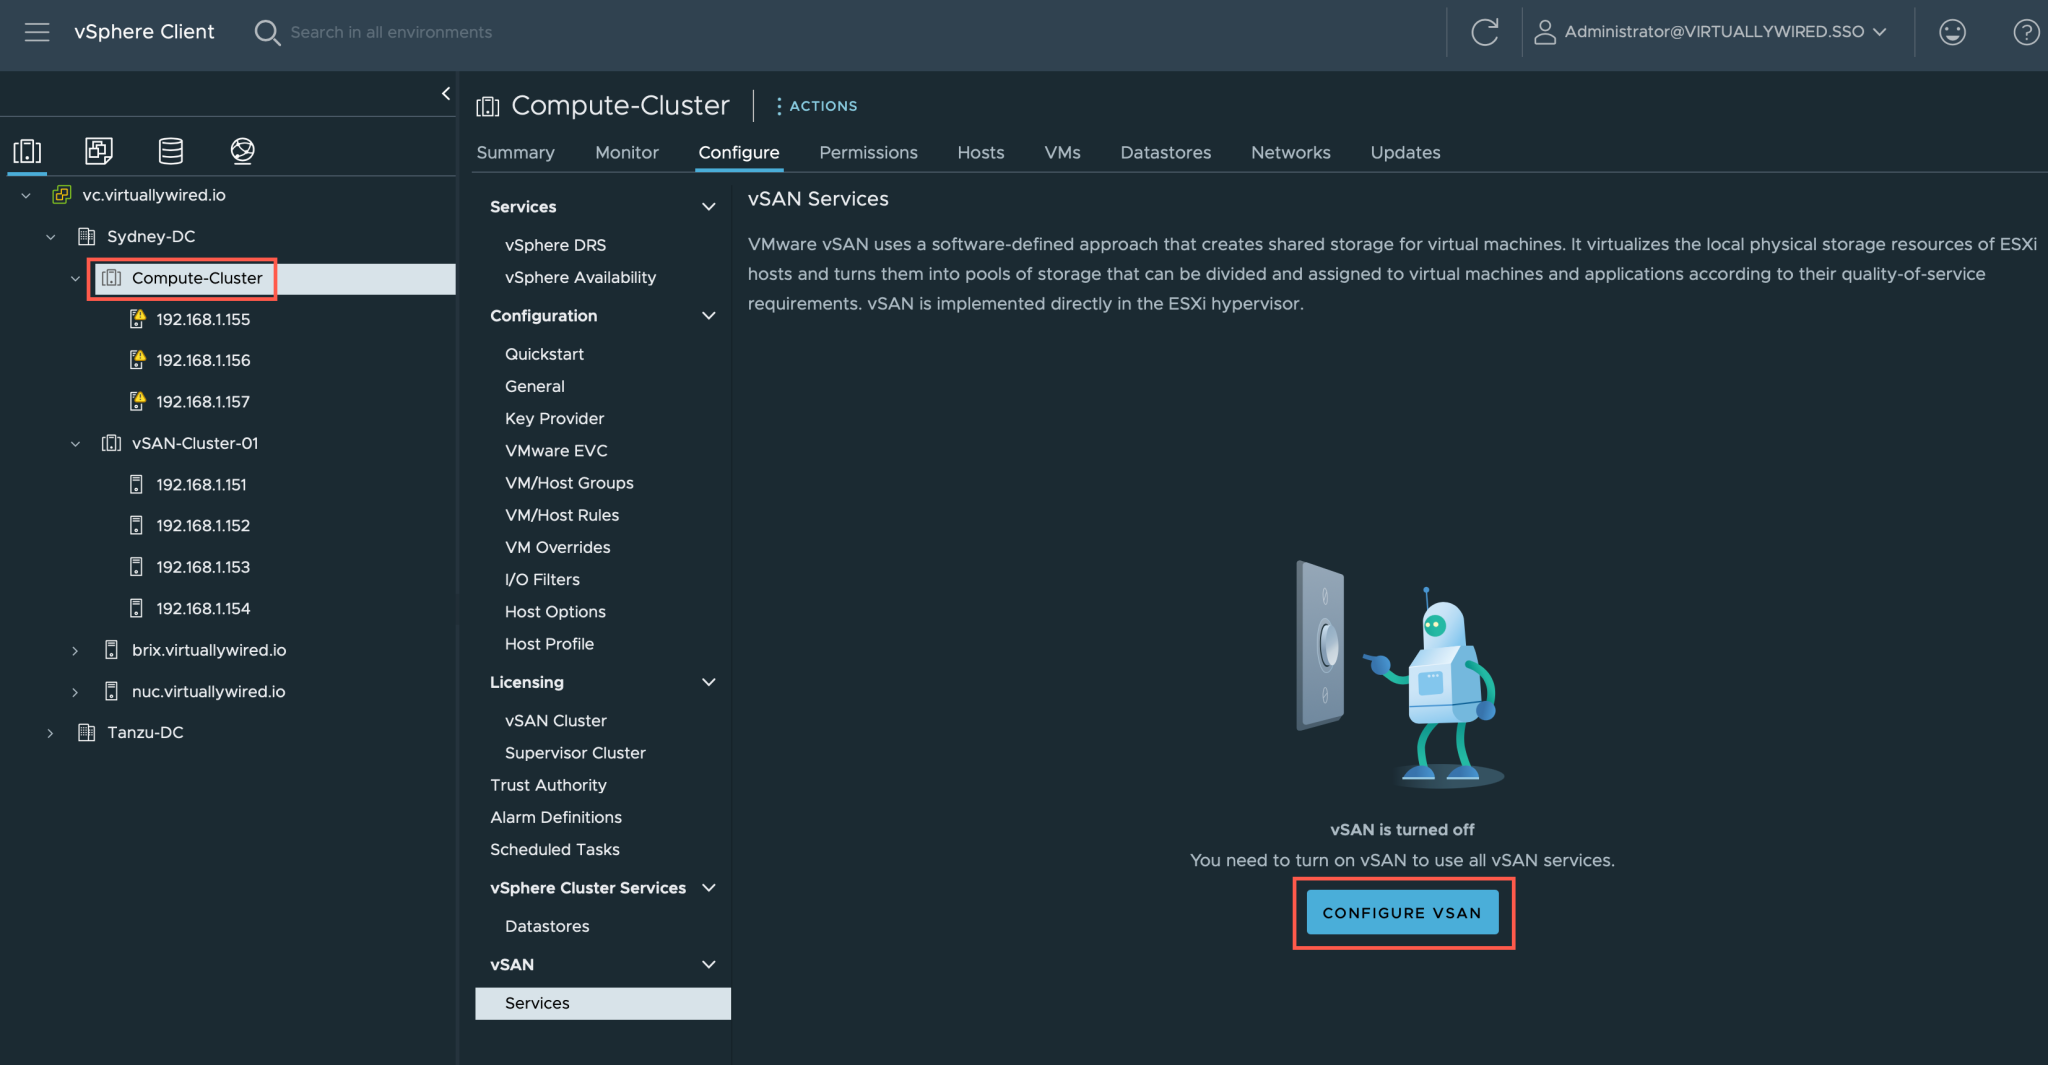Click the host icon for nuc.virtuallywired.io
The height and width of the screenshot is (1065, 2048).
pyautogui.click(x=112, y=691)
